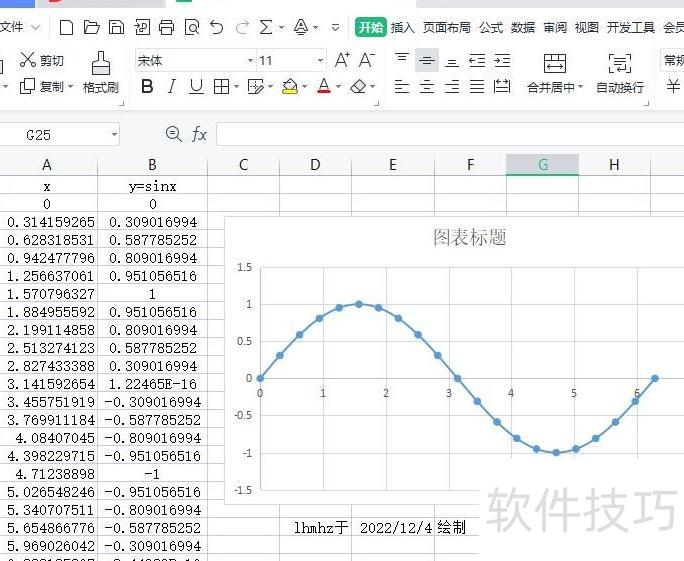
Task: Open the 页面布局 (Page Layout) tab
Action: [447, 27]
